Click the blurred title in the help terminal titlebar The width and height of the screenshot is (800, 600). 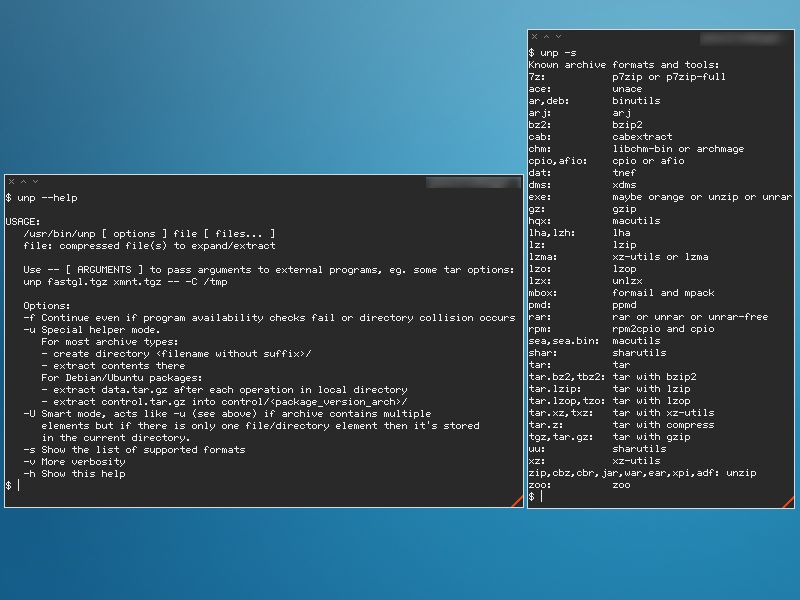pos(473,182)
